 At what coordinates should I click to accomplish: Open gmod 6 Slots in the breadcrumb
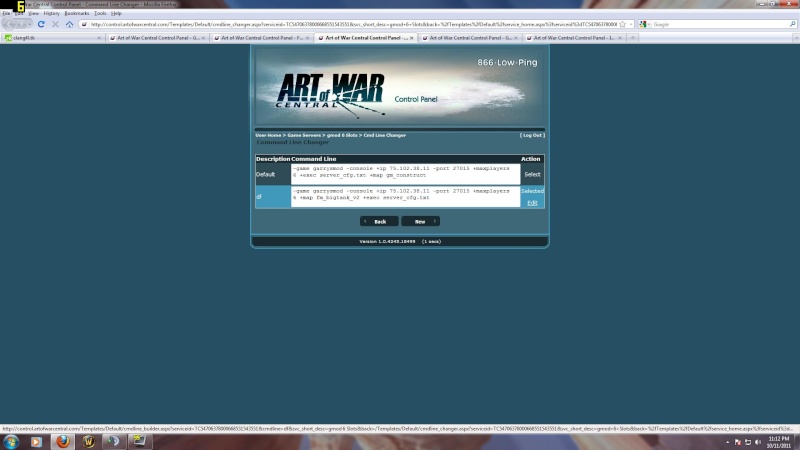[342, 135]
